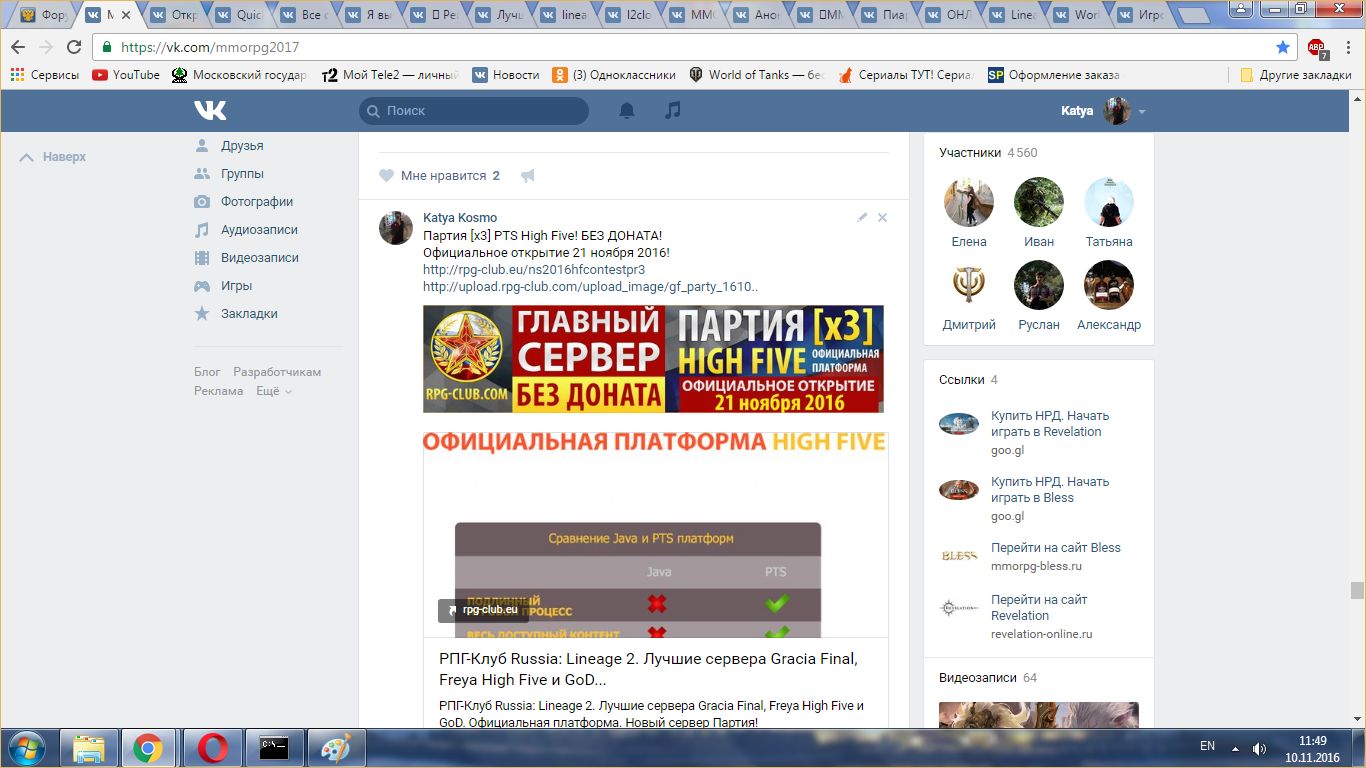Open the Разработчикам footer link
1366x768 pixels.
point(277,372)
